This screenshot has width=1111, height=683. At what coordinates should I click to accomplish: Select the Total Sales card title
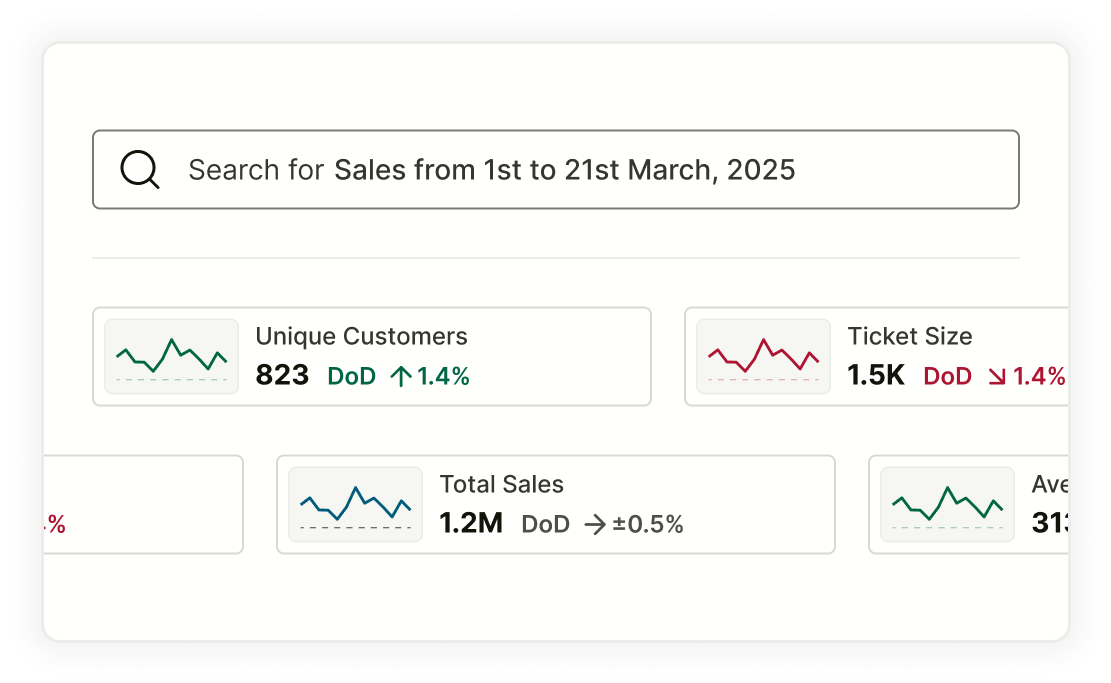(502, 484)
